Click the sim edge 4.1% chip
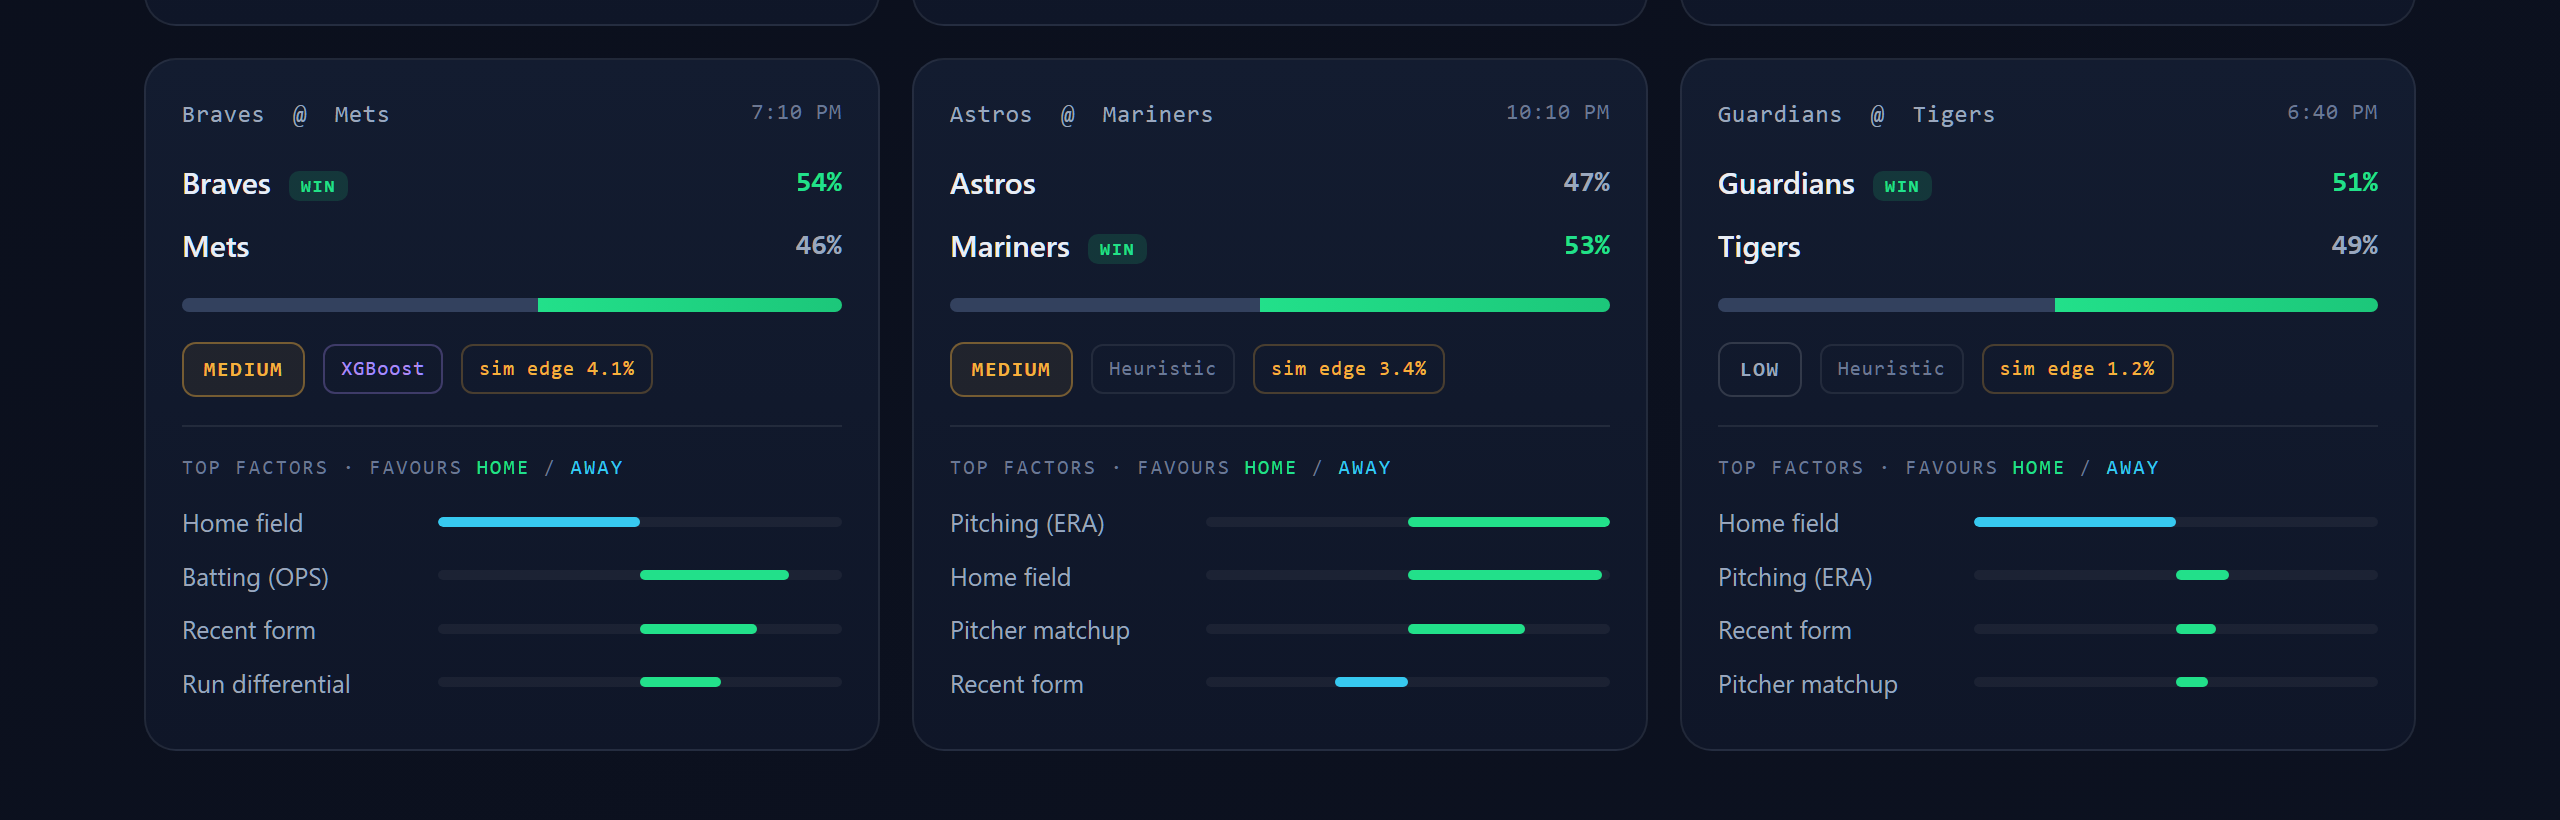 (x=556, y=369)
